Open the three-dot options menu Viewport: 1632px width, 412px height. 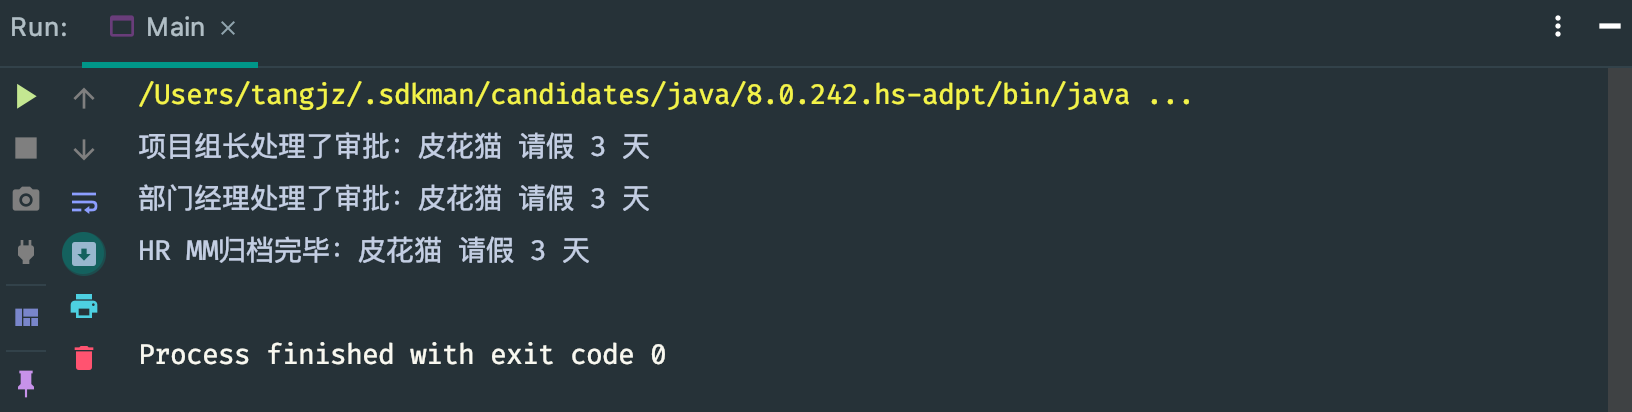(x=1558, y=27)
